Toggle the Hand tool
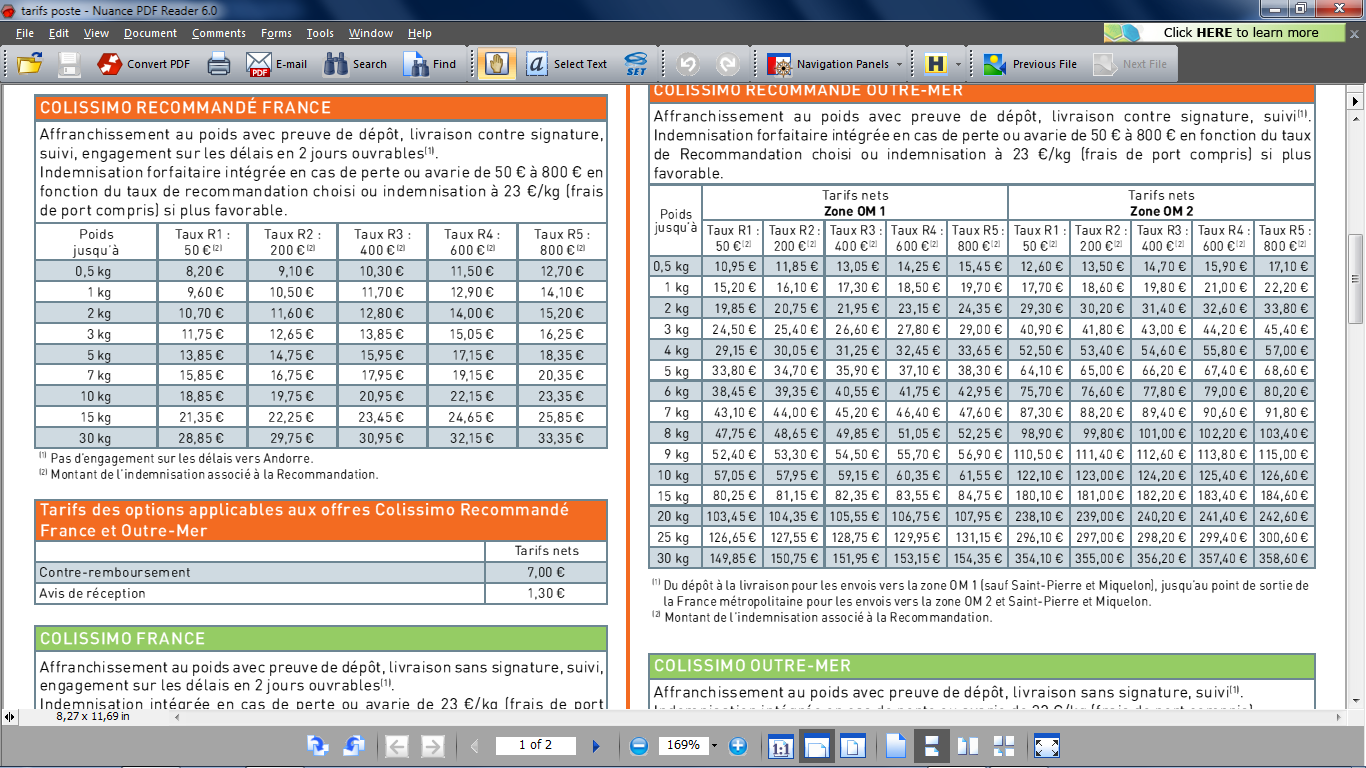The image size is (1366, 768). [496, 64]
